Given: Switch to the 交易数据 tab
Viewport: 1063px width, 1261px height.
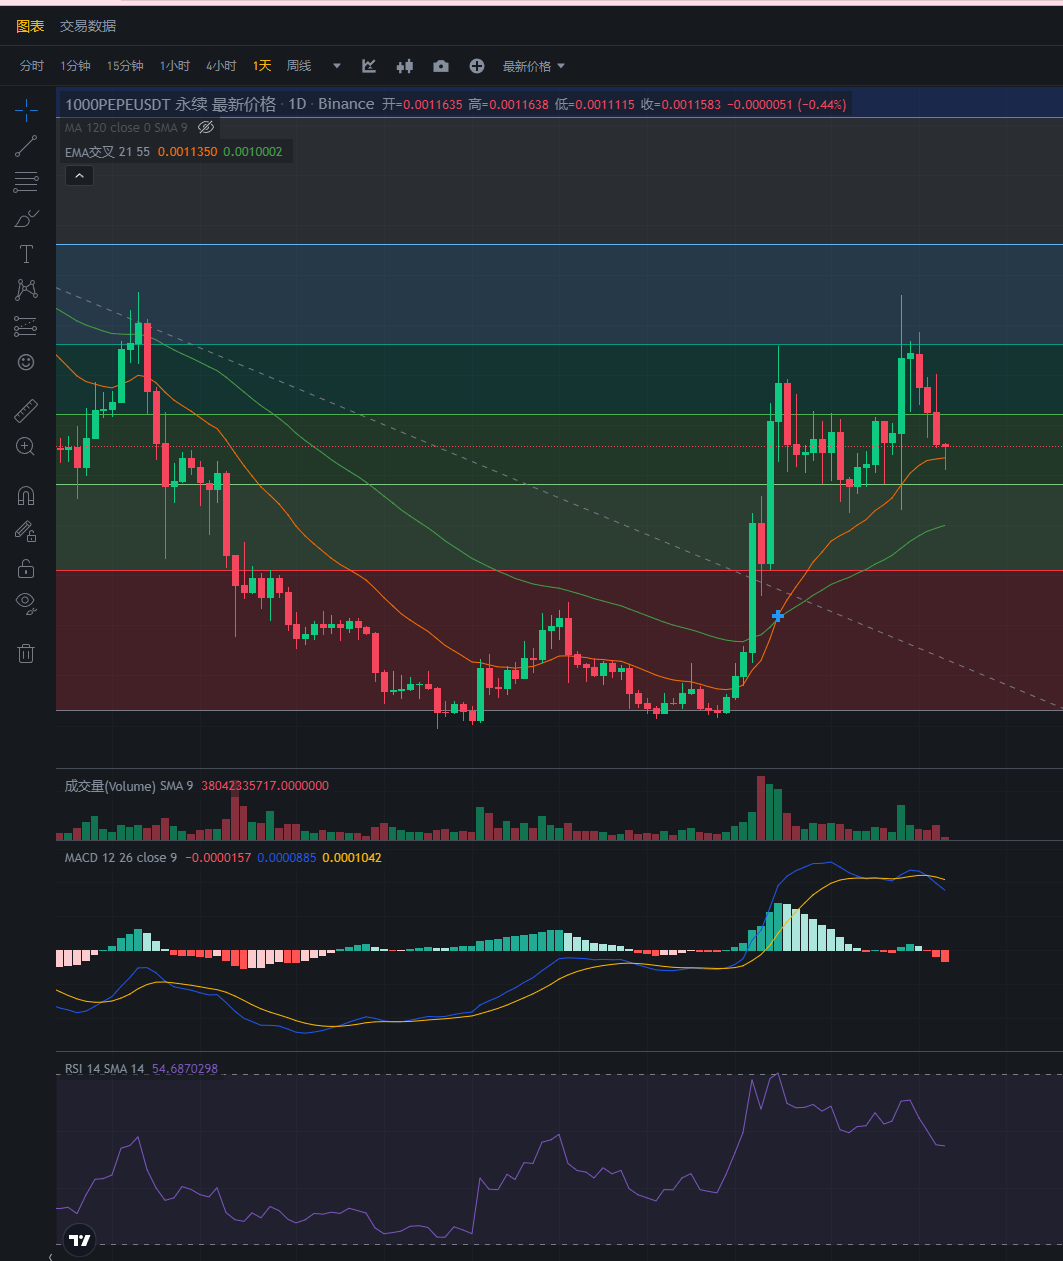Looking at the screenshot, I should [88, 26].
